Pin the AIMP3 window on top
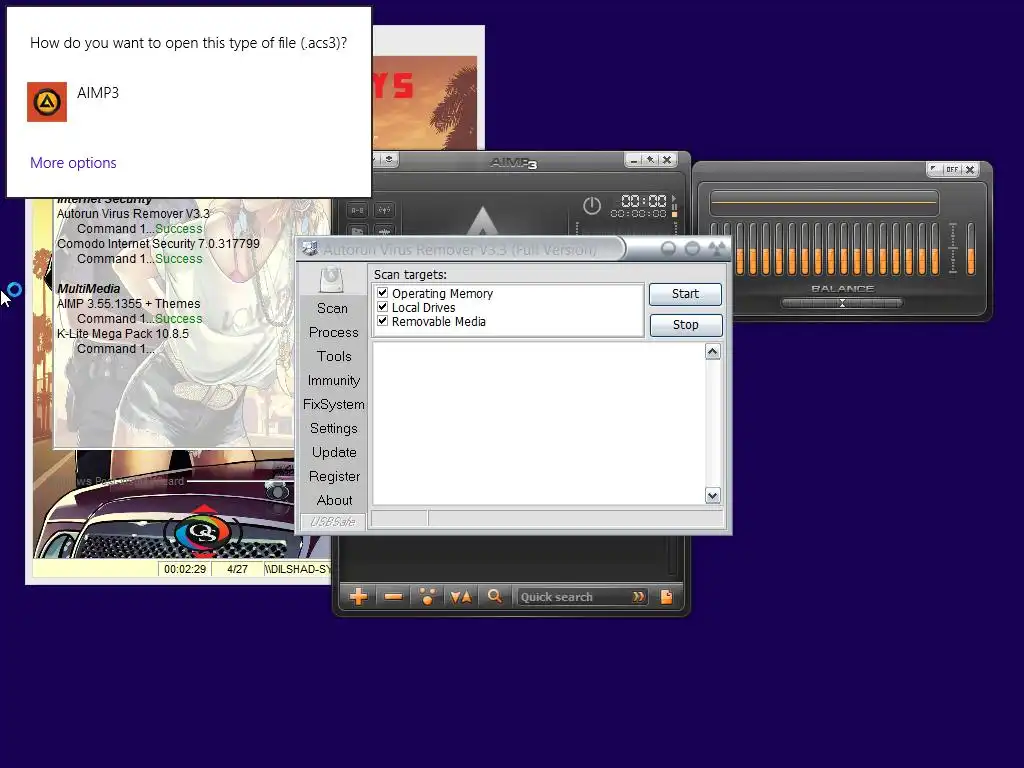This screenshot has width=1024, height=768. (650, 159)
